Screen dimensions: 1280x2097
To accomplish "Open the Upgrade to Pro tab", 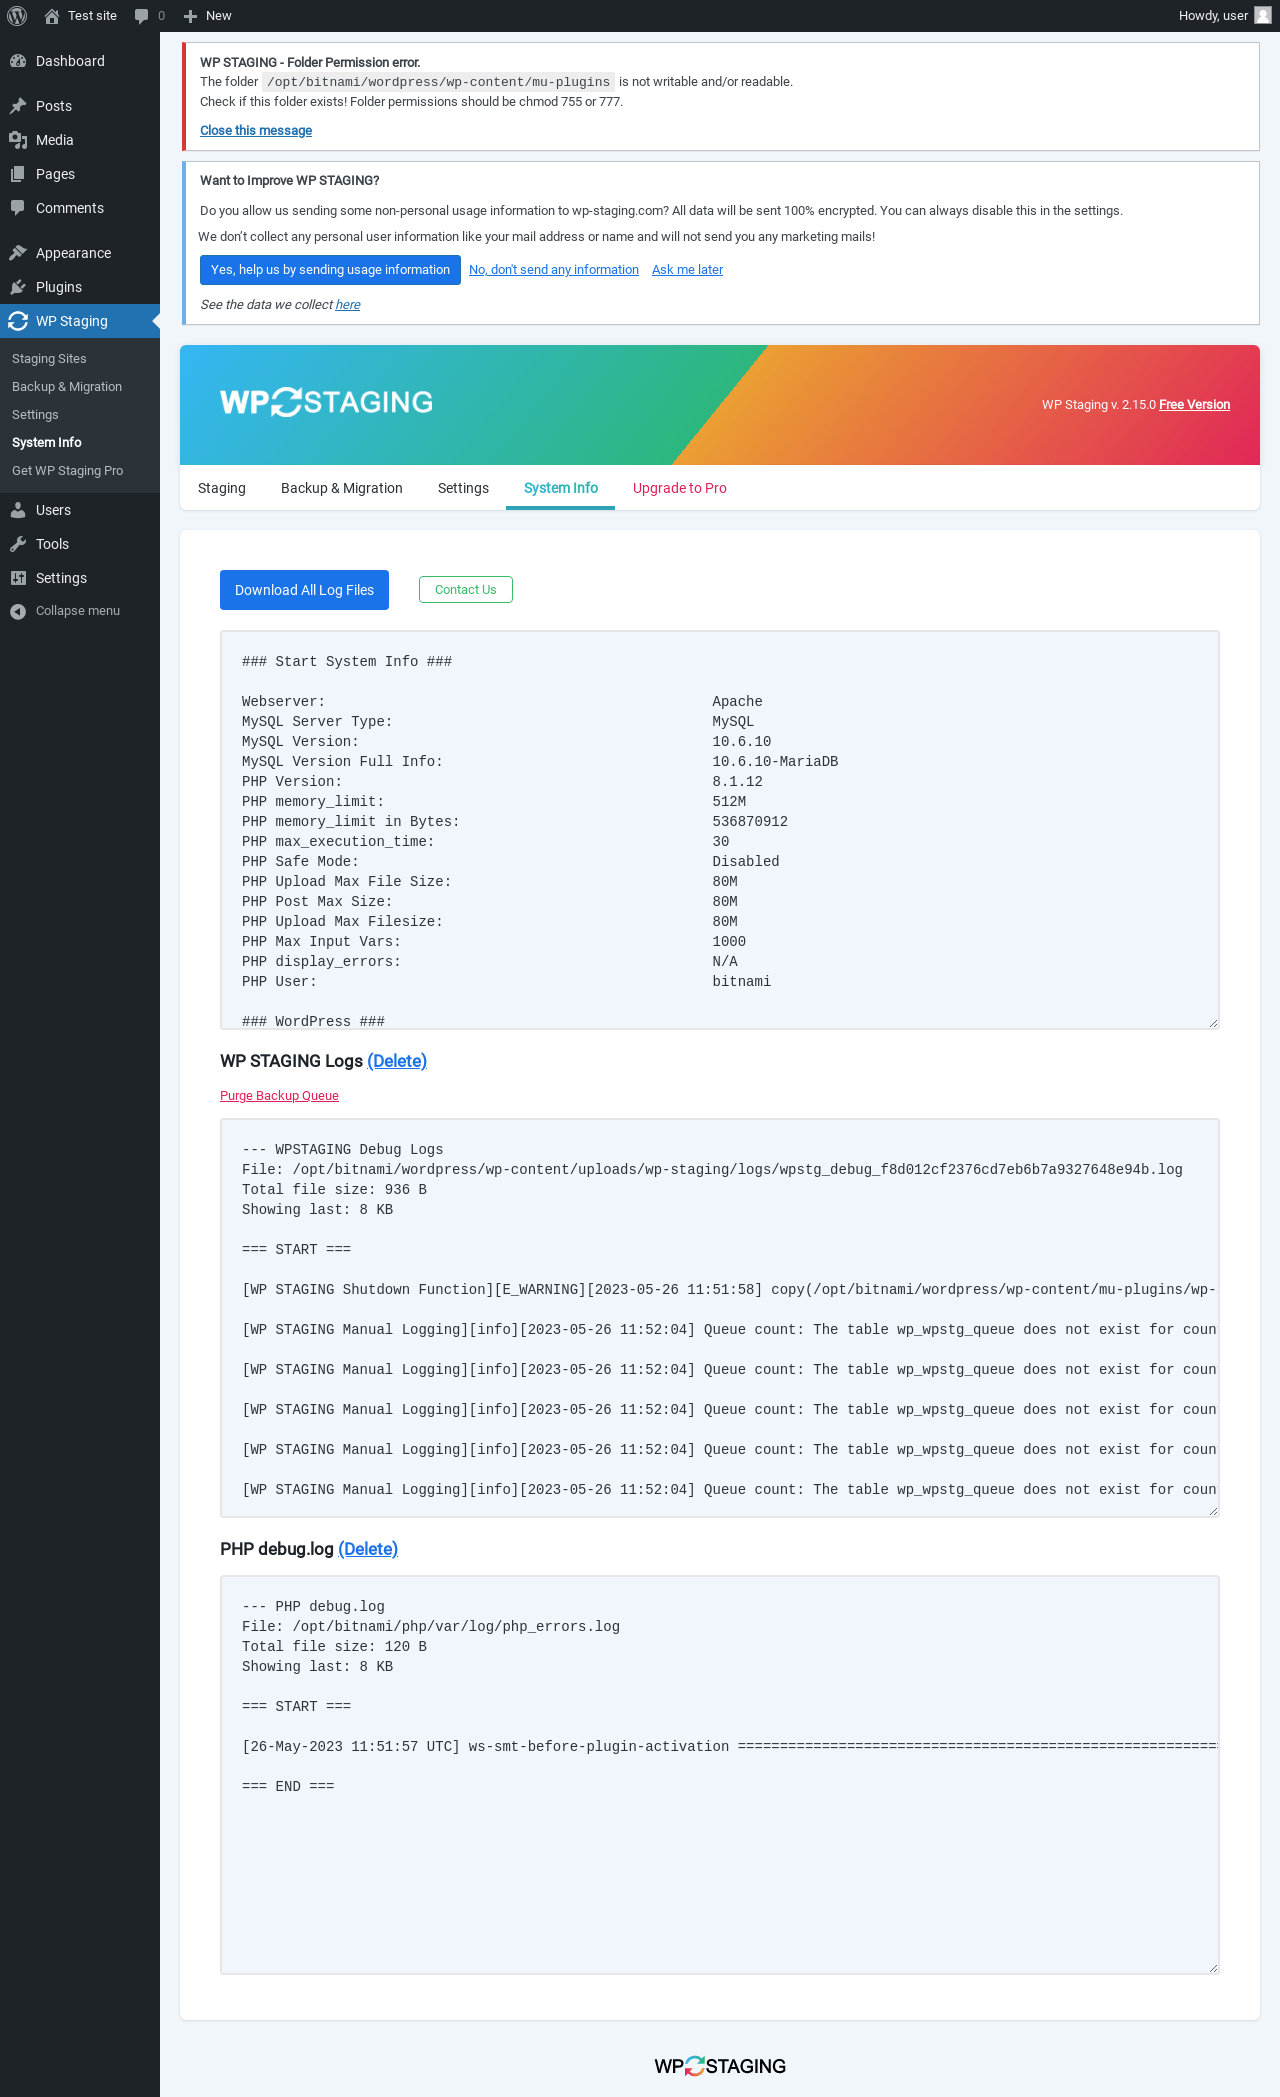I will [x=680, y=488].
